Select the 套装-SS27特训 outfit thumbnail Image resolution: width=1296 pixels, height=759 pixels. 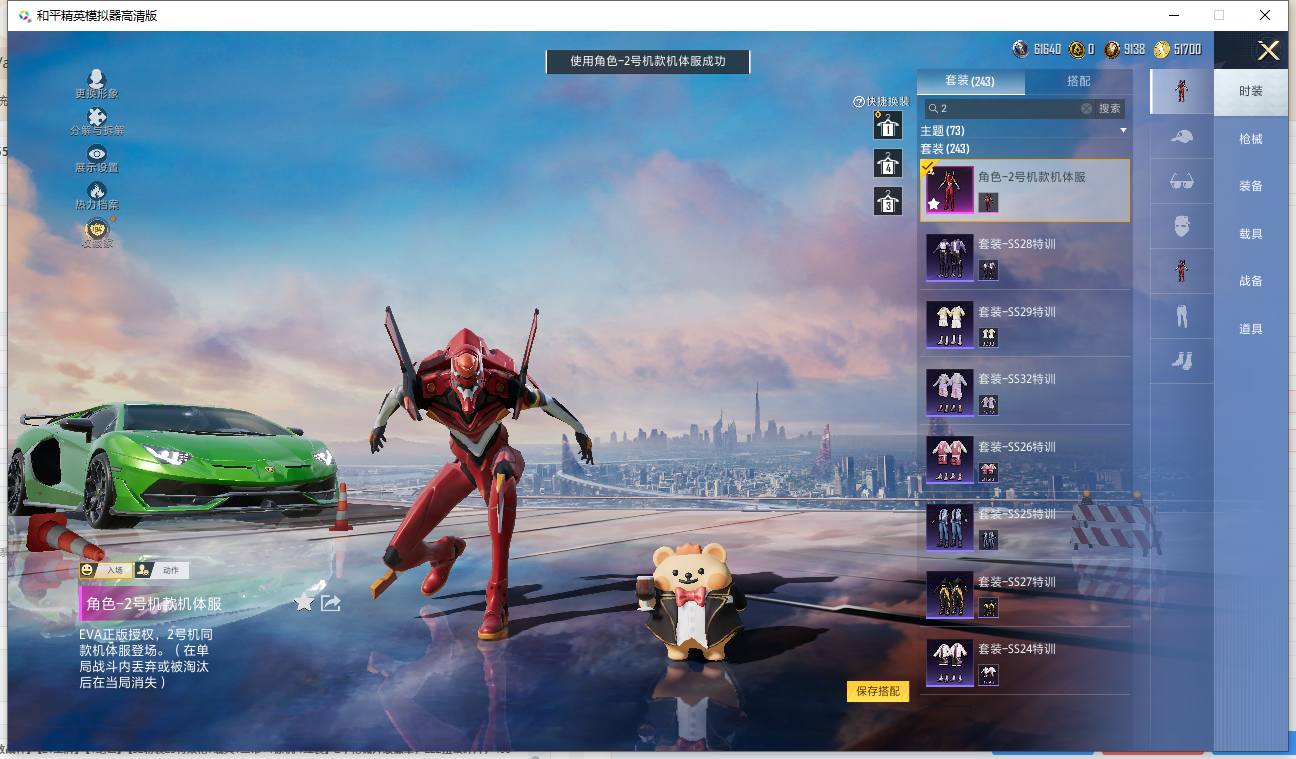tap(949, 595)
